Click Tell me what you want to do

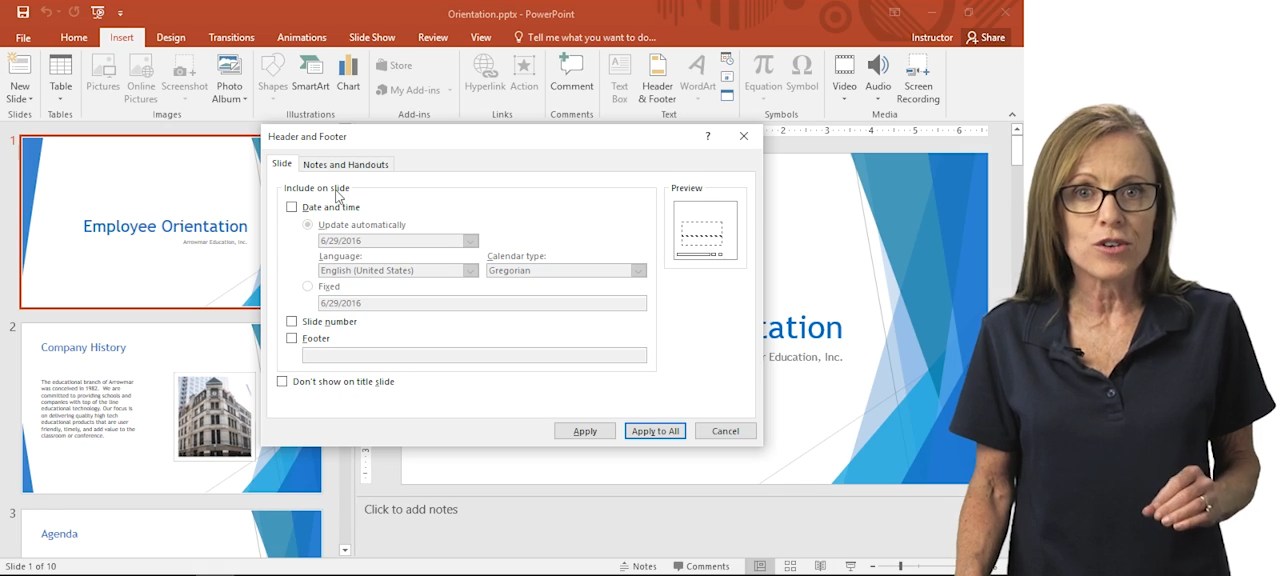[584, 37]
